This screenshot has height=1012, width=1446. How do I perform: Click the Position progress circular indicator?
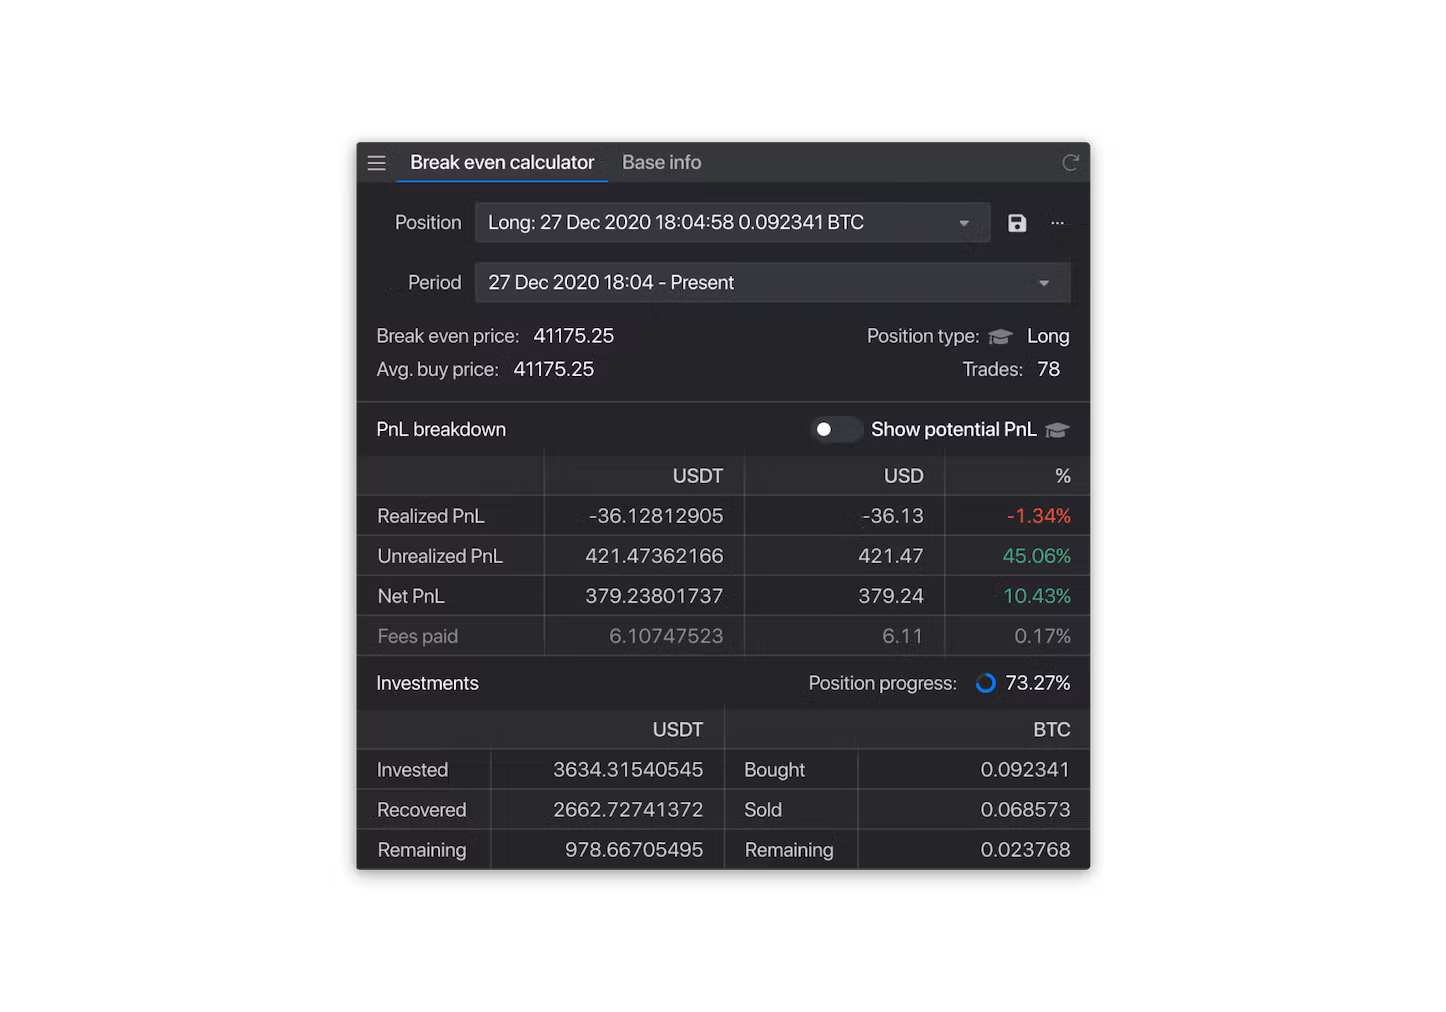(985, 683)
